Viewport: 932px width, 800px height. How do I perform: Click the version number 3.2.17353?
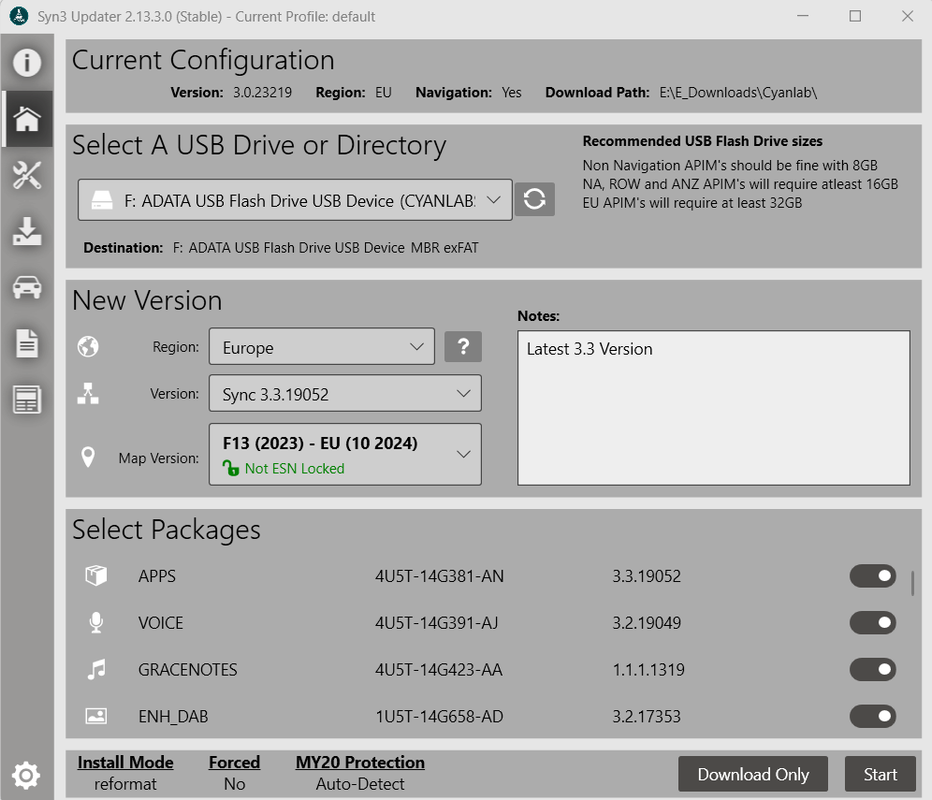pos(647,716)
